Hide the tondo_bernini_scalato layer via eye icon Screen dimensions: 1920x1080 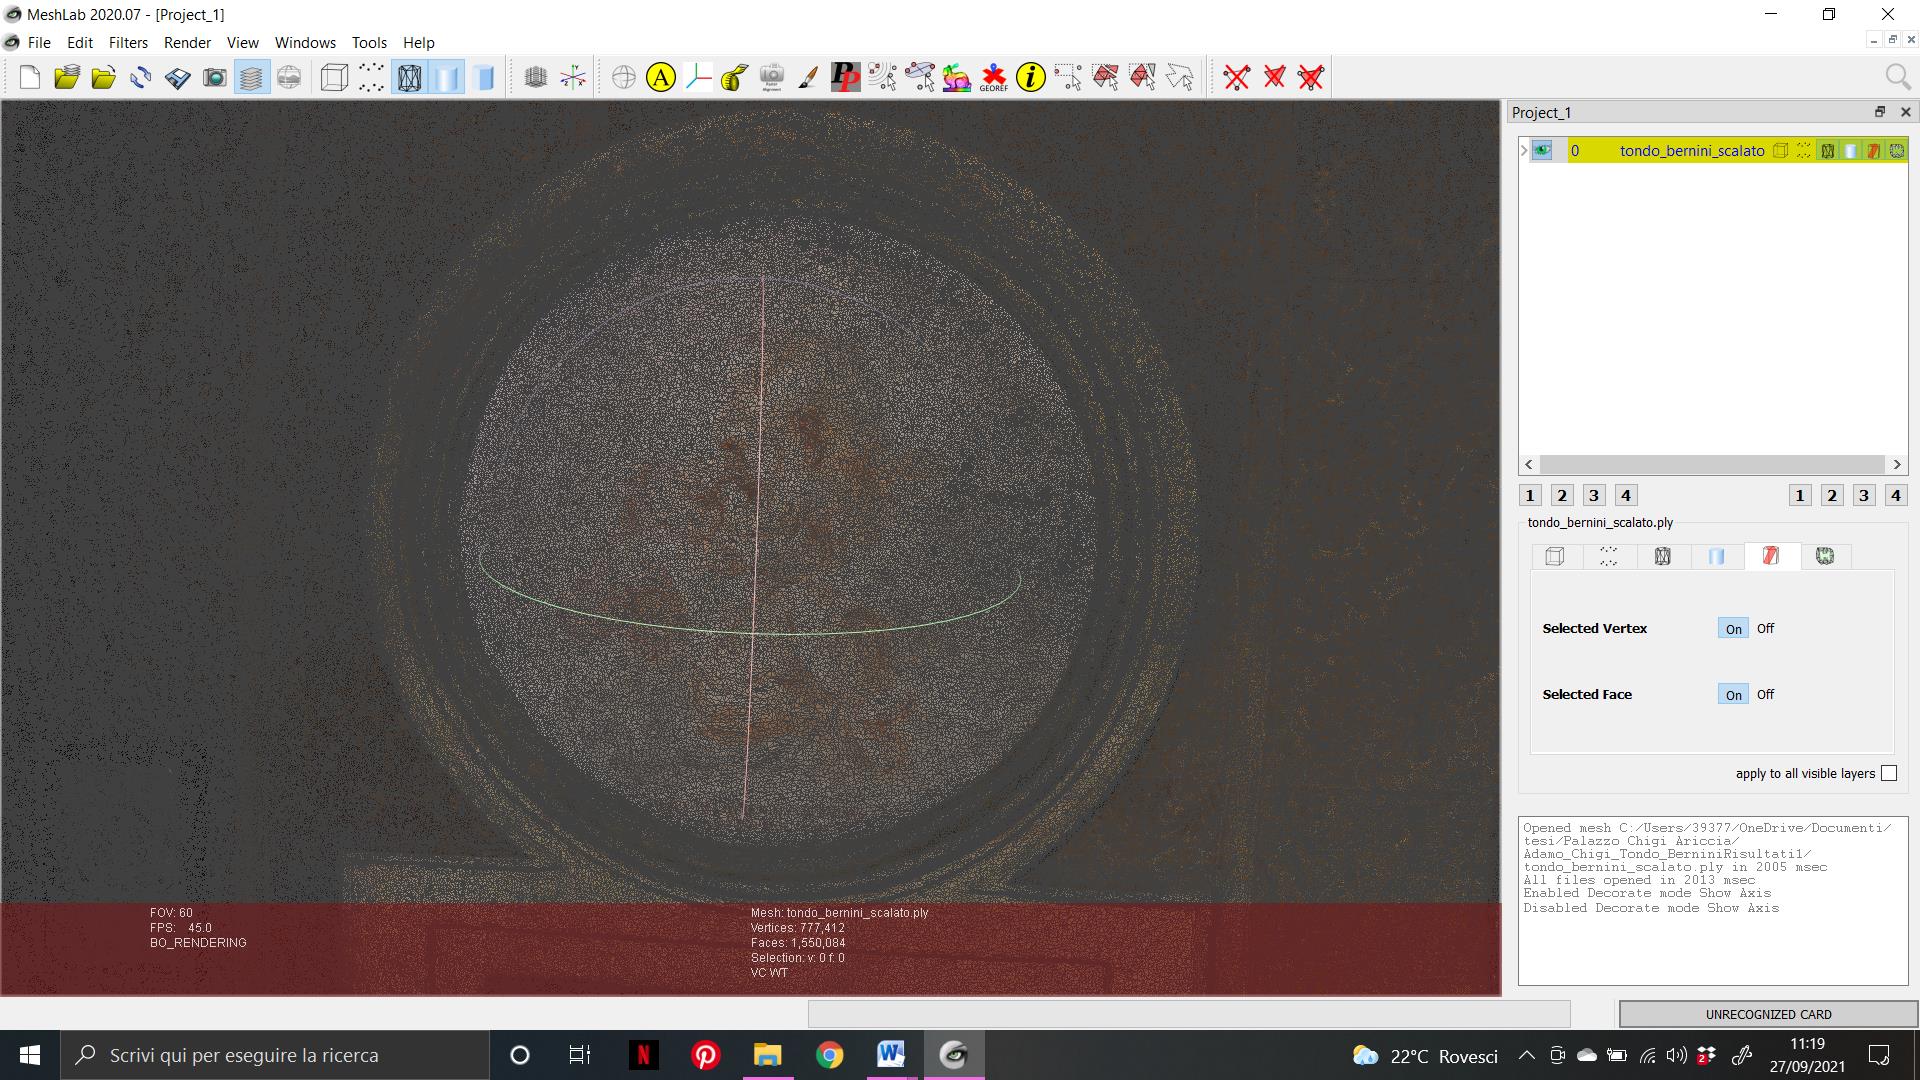pos(1542,151)
